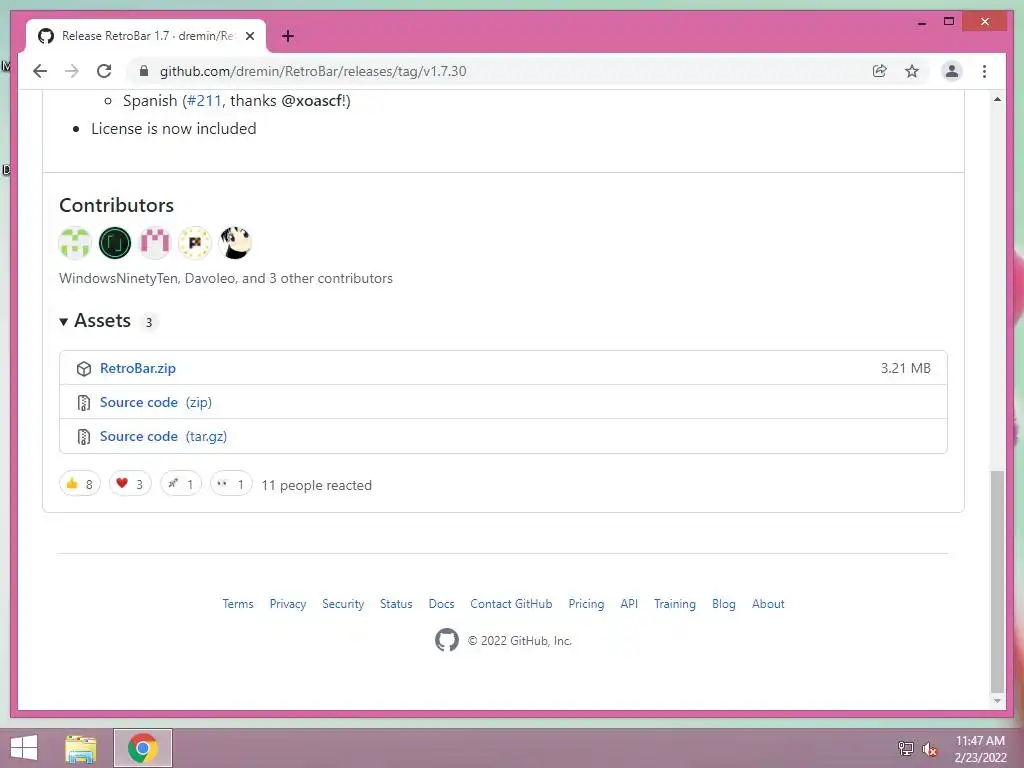Open the About footer link
The image size is (1024, 768).
pyautogui.click(x=768, y=604)
